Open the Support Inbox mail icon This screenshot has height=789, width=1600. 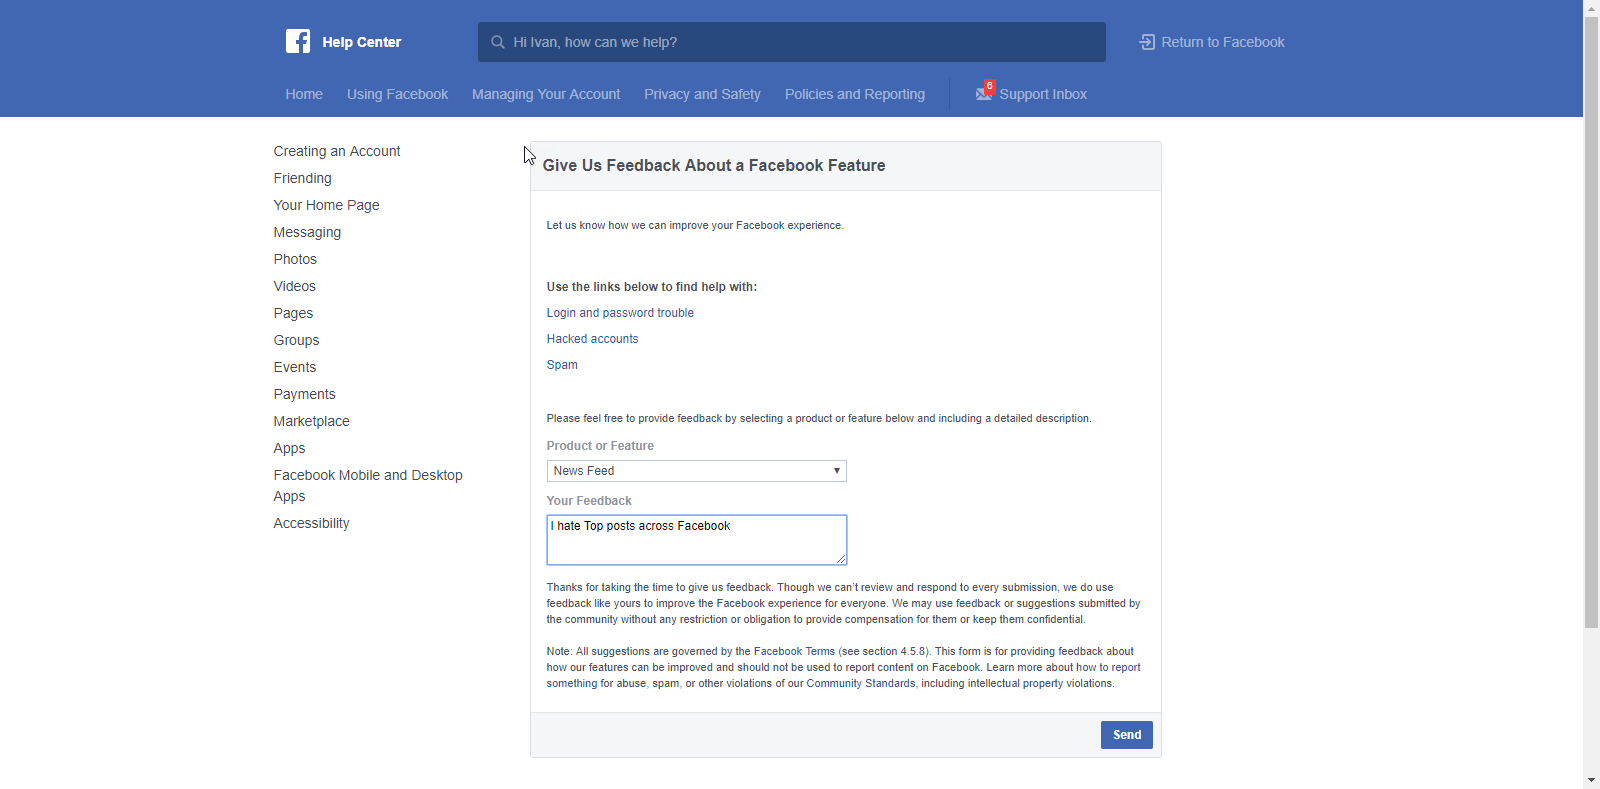click(984, 93)
